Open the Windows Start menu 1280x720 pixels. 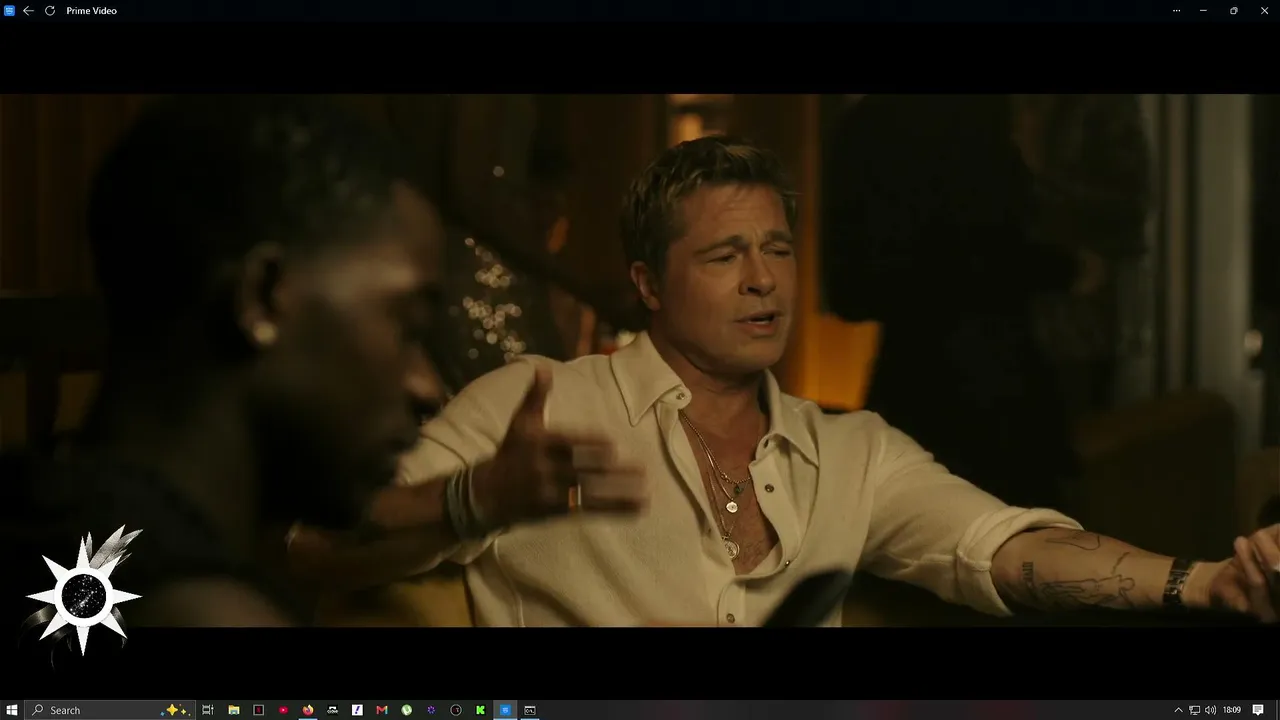click(x=12, y=710)
